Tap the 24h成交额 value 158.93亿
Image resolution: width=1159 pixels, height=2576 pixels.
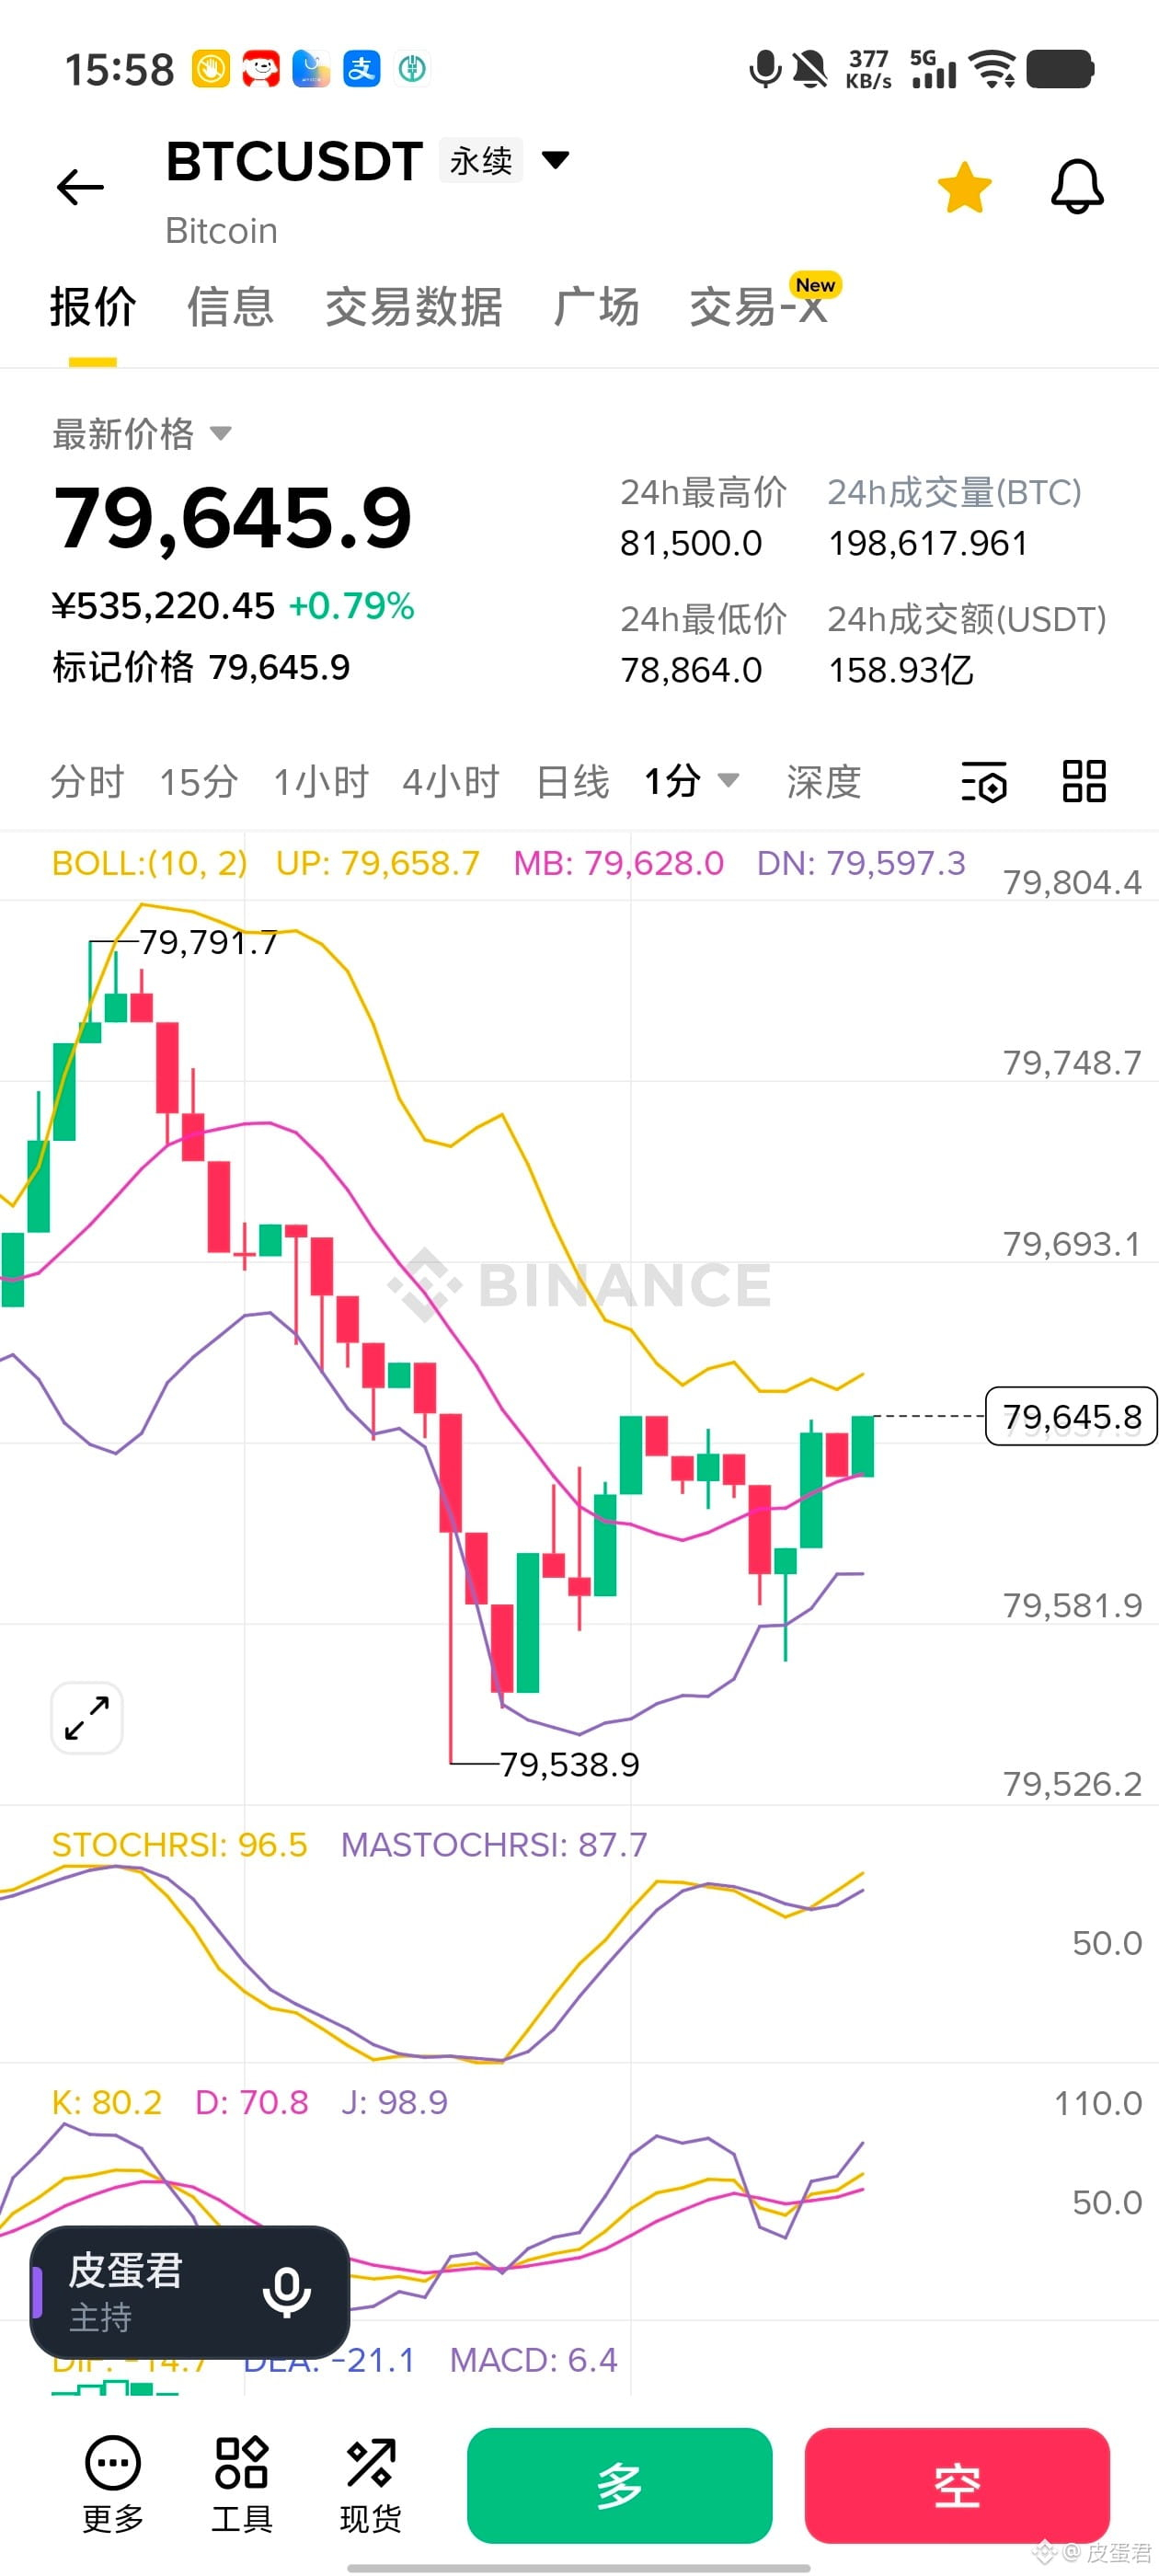(x=901, y=670)
